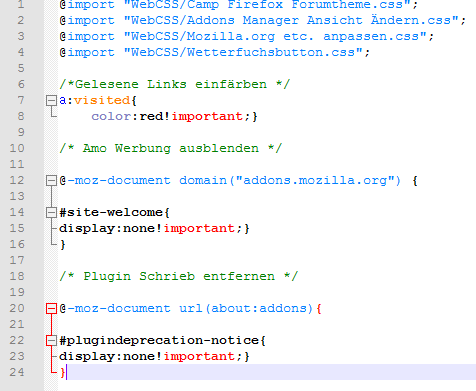
Task: Click "@-moz-document" keyword on line 12
Action: coord(115,180)
